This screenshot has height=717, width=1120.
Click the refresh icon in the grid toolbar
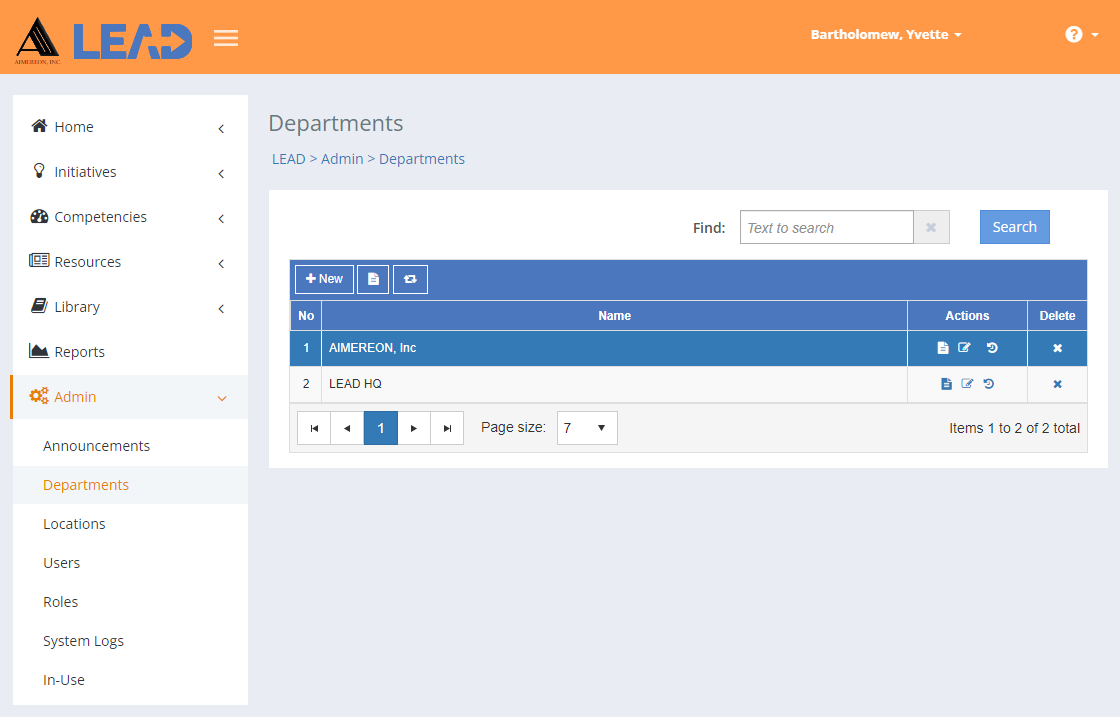click(410, 279)
